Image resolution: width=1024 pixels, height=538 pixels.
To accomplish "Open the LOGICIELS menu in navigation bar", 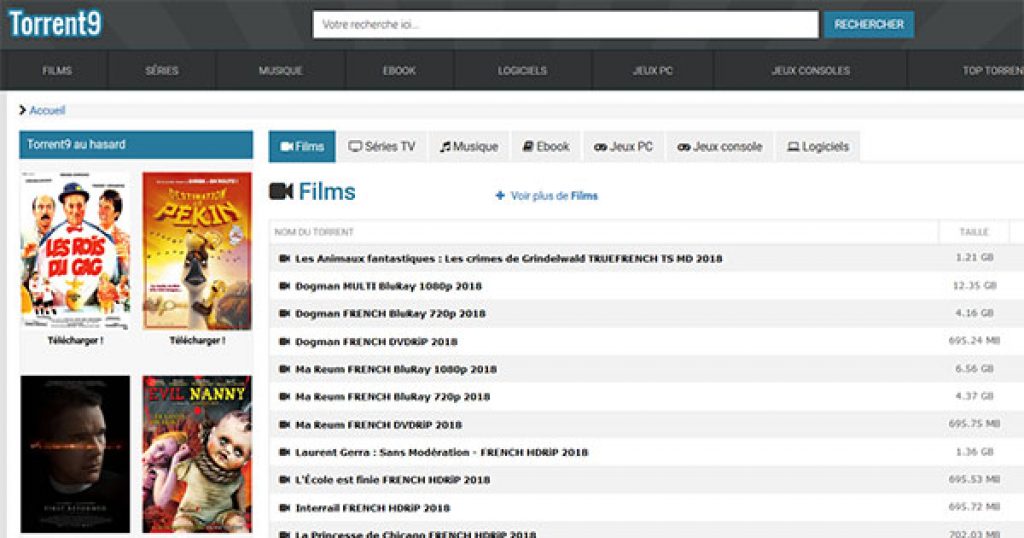I will 522,71.
